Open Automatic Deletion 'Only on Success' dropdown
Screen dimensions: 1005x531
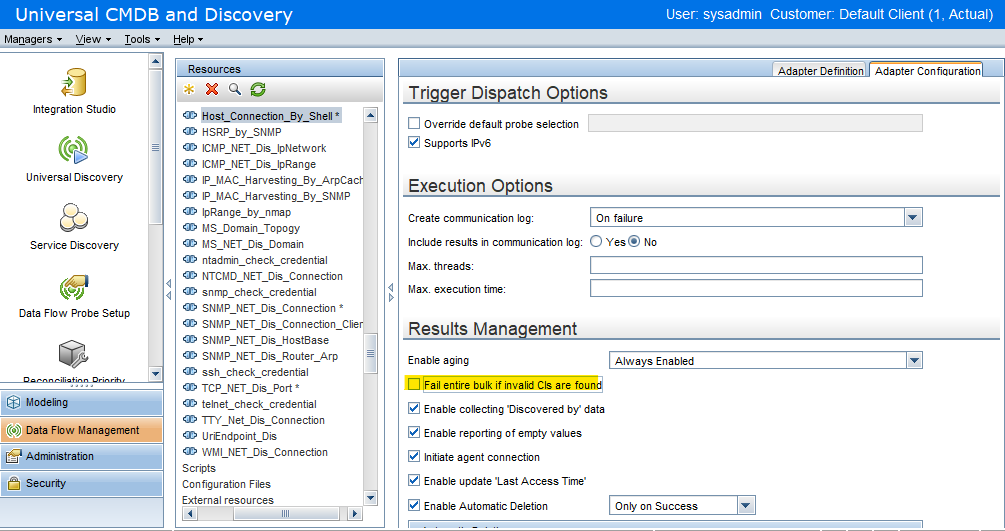pyautogui.click(x=745, y=506)
